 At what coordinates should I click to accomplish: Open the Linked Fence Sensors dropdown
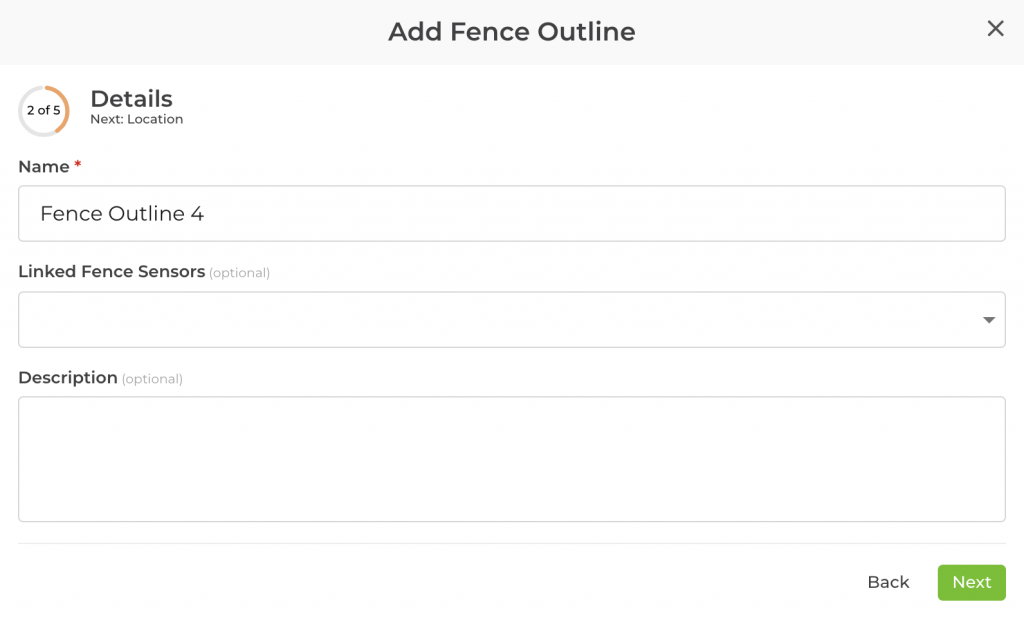tap(500, 320)
